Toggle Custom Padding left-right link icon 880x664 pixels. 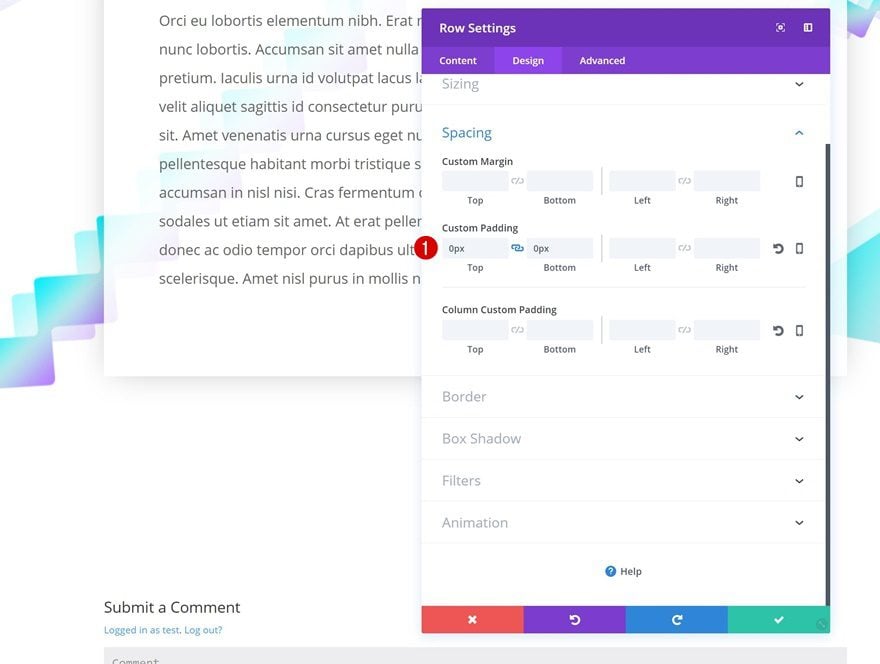[685, 248]
